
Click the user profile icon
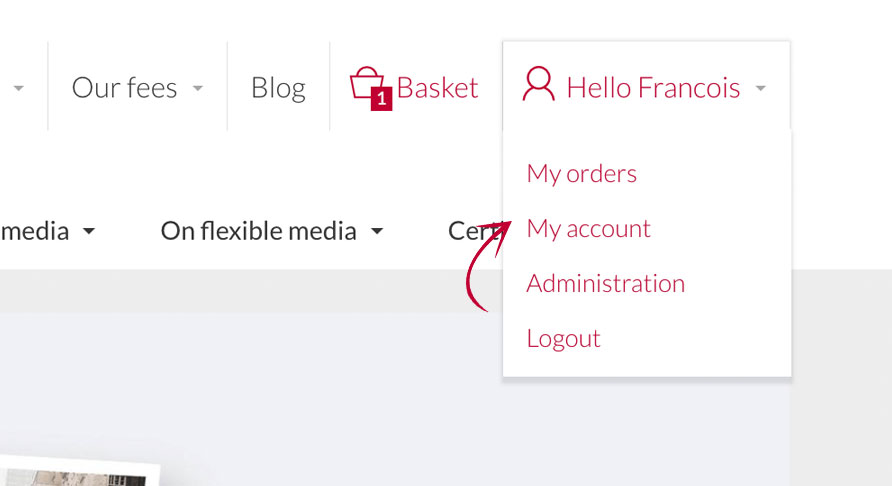(538, 85)
